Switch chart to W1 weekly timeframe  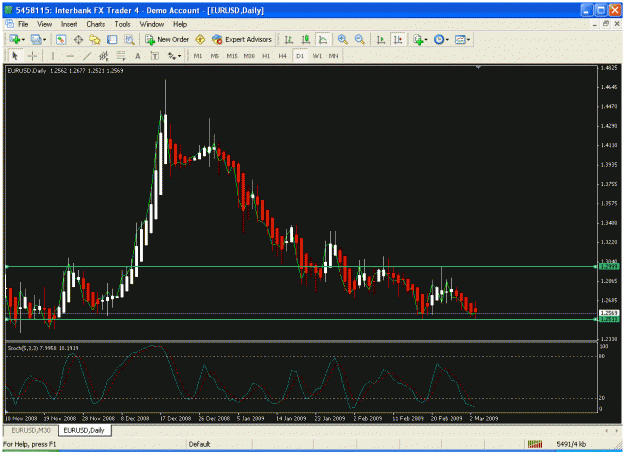coord(317,56)
